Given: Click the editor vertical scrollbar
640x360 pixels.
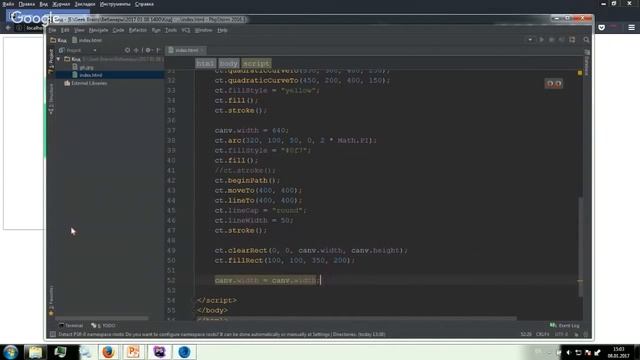Looking at the screenshot, I should [580, 247].
